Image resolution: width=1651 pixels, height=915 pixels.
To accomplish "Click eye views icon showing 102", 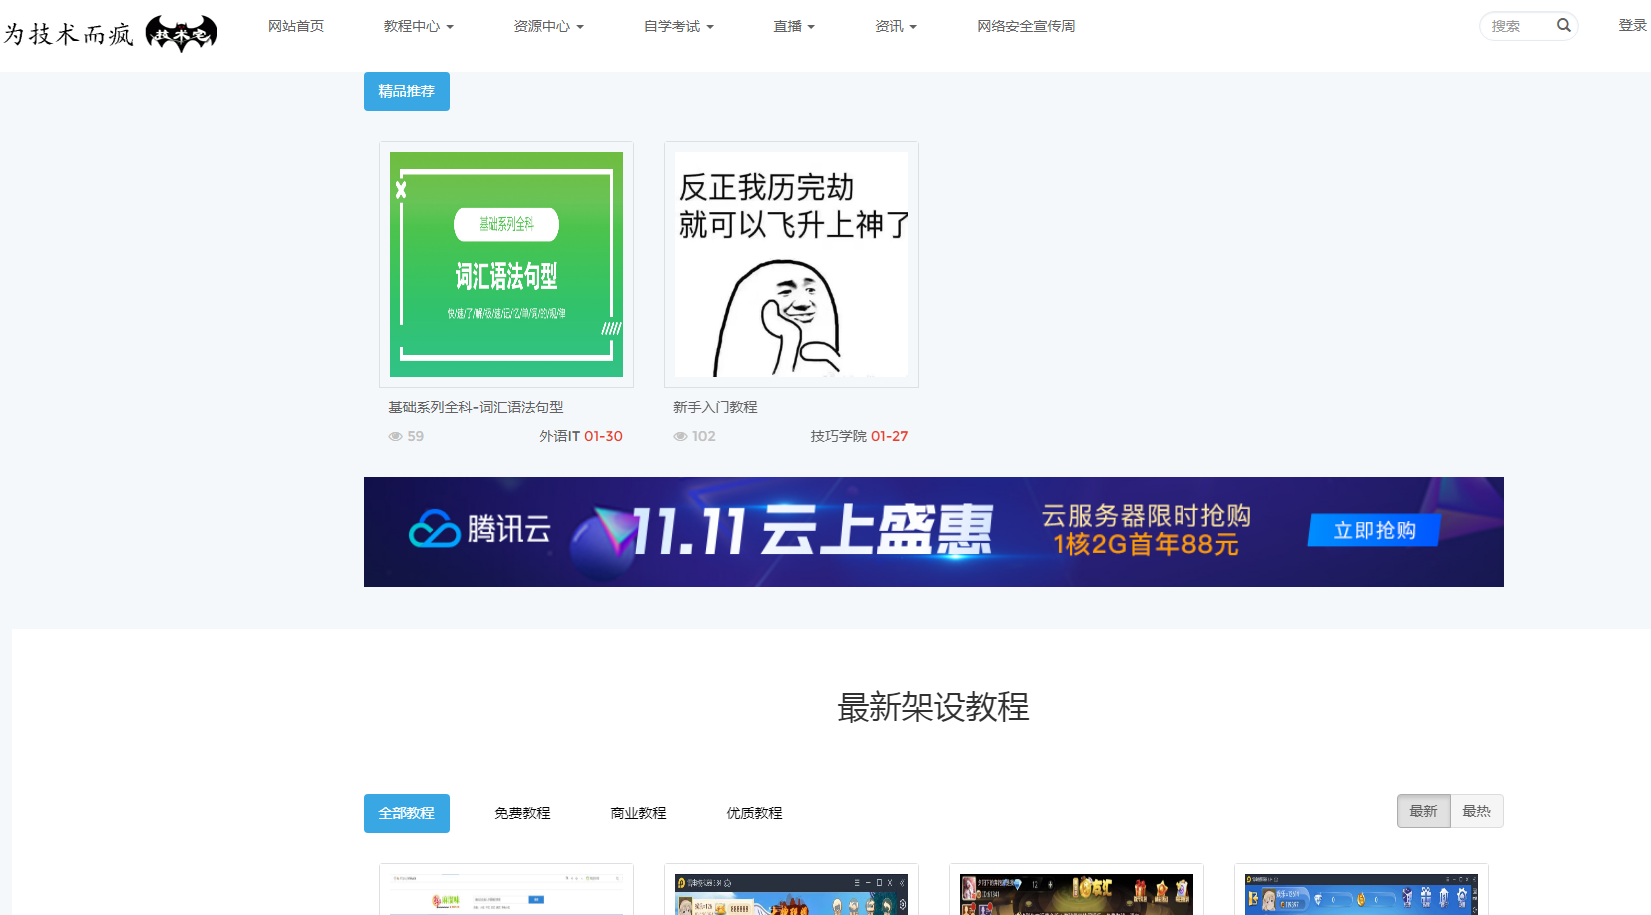I will 680,437.
